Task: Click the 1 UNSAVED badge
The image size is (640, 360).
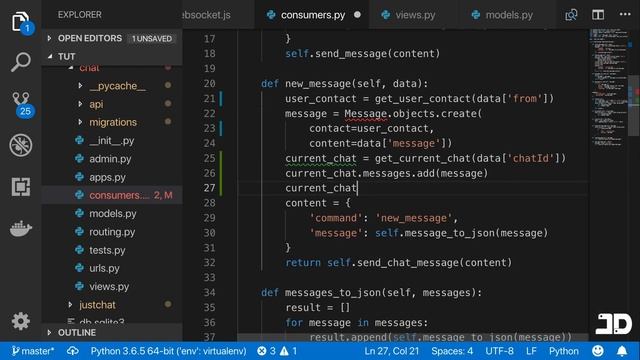Action: click(x=151, y=38)
